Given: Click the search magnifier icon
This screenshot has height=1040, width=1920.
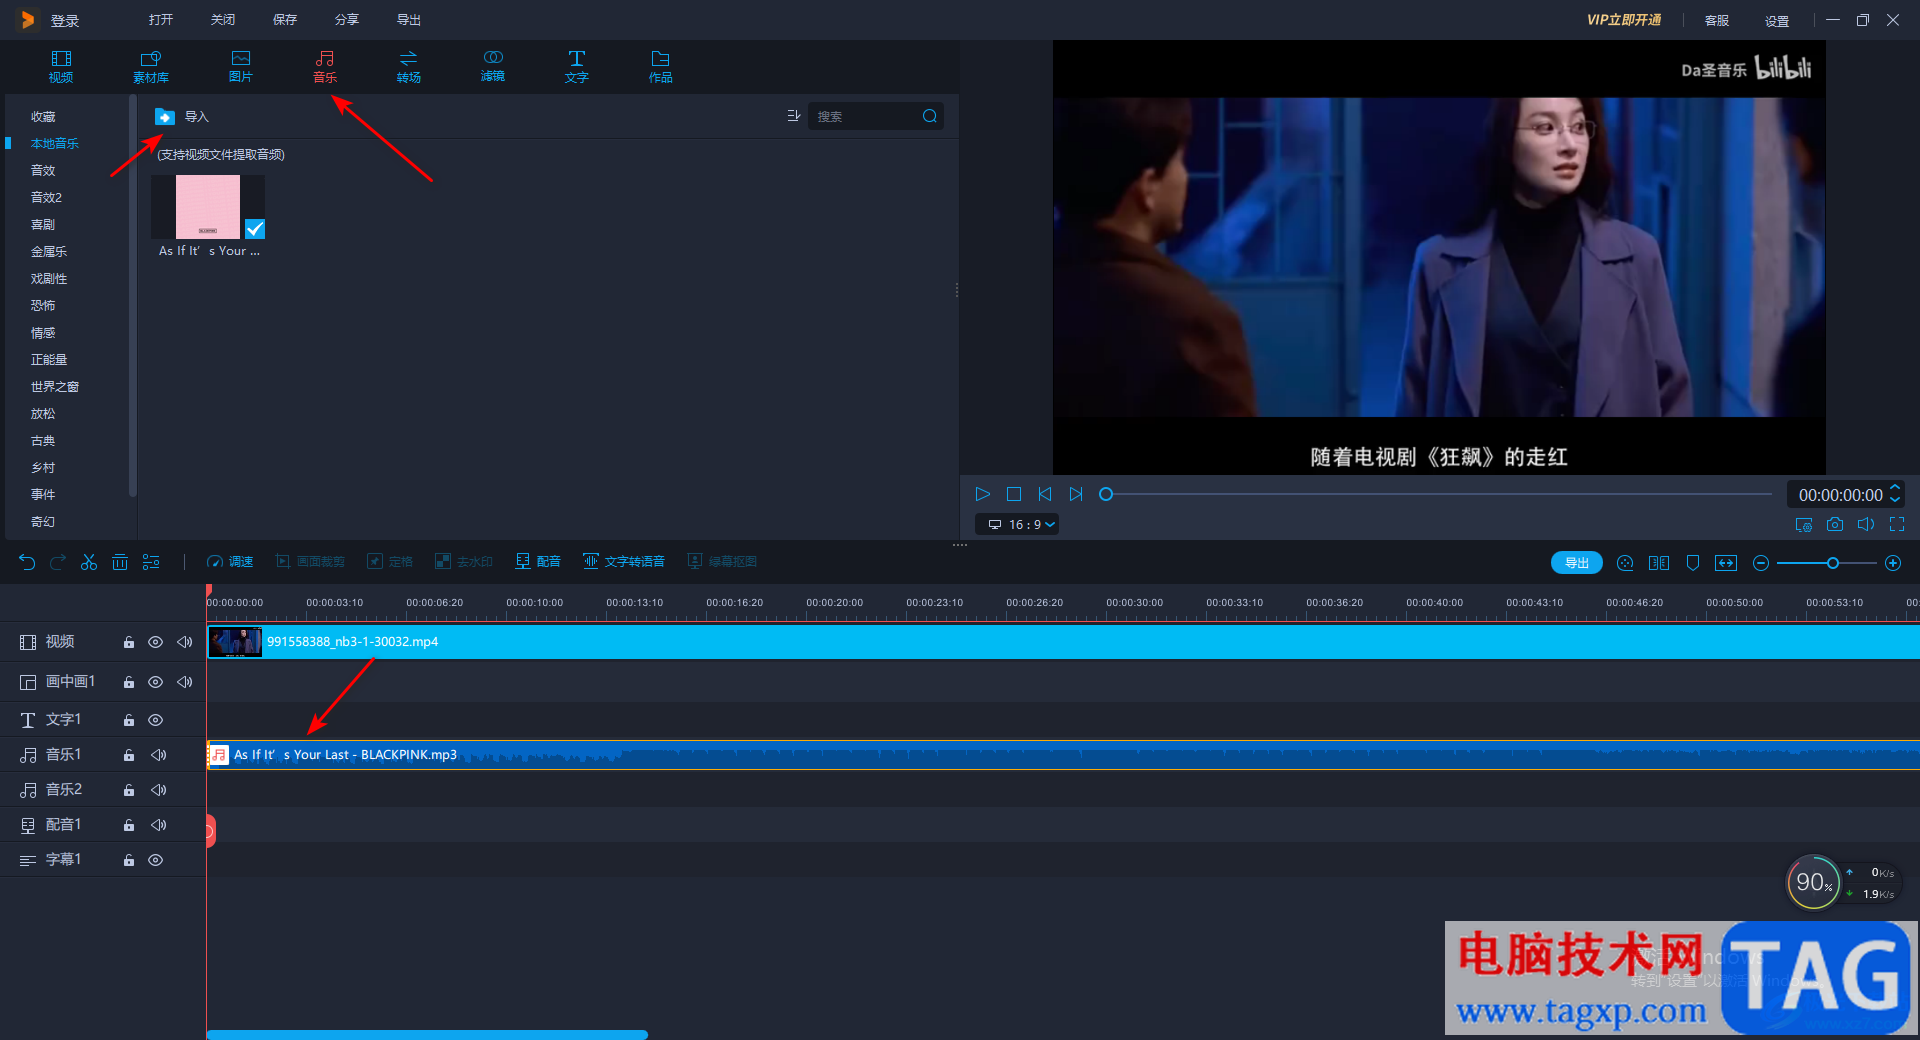Looking at the screenshot, I should coord(930,116).
